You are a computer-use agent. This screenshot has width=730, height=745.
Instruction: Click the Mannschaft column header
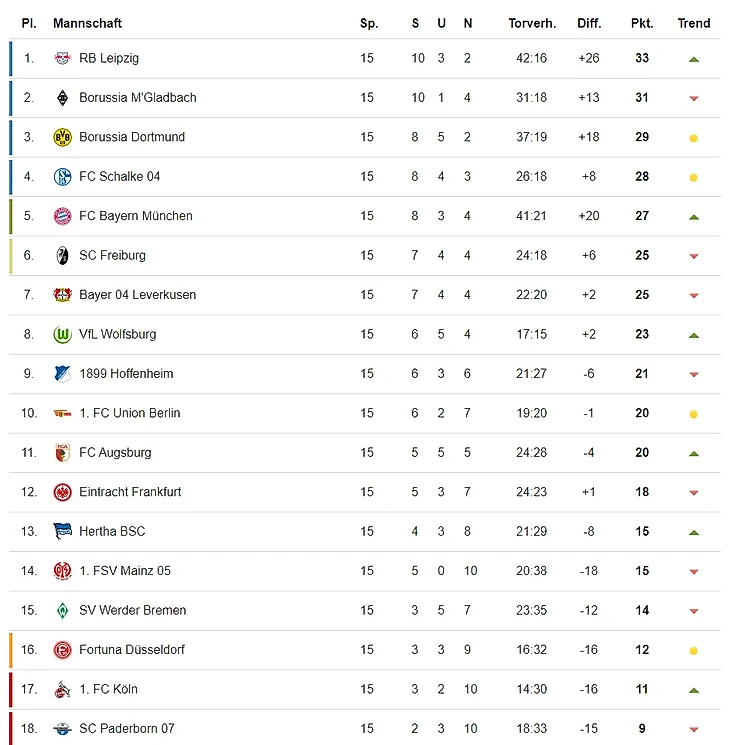click(87, 23)
